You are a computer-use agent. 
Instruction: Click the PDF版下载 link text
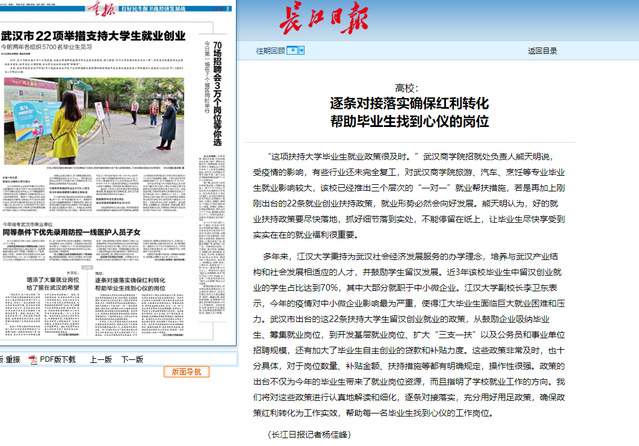pyautogui.click(x=57, y=360)
